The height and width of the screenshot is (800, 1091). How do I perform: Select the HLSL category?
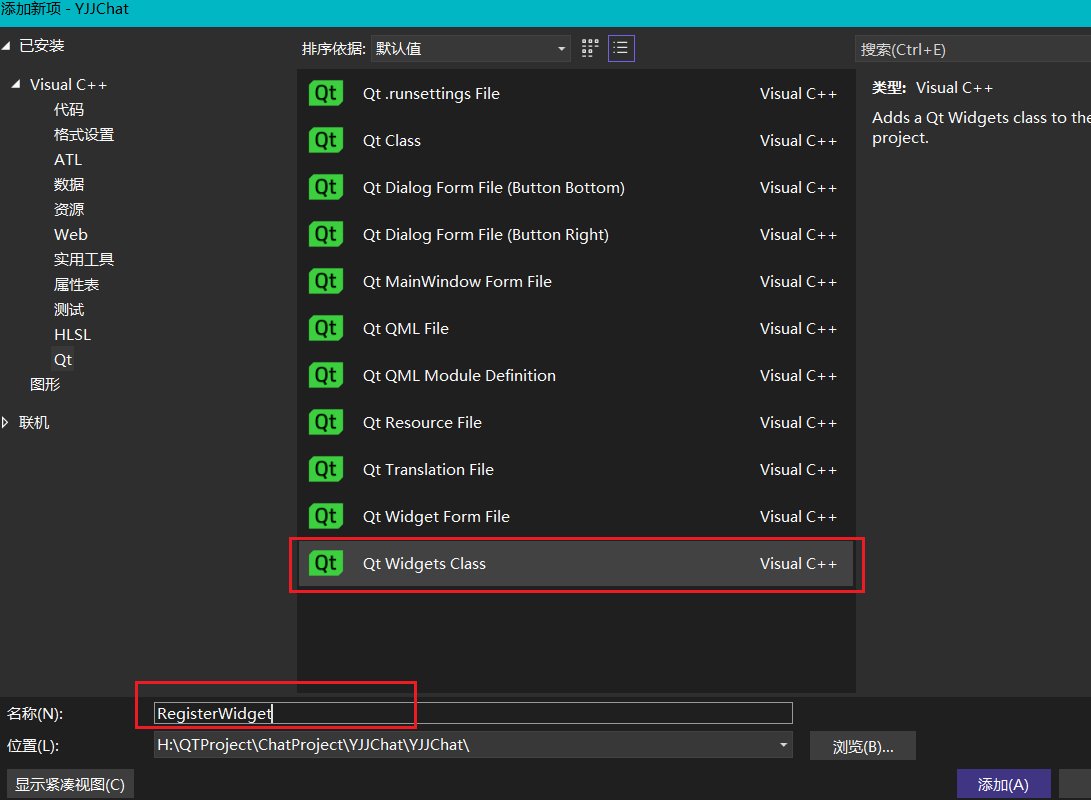pyautogui.click(x=72, y=335)
